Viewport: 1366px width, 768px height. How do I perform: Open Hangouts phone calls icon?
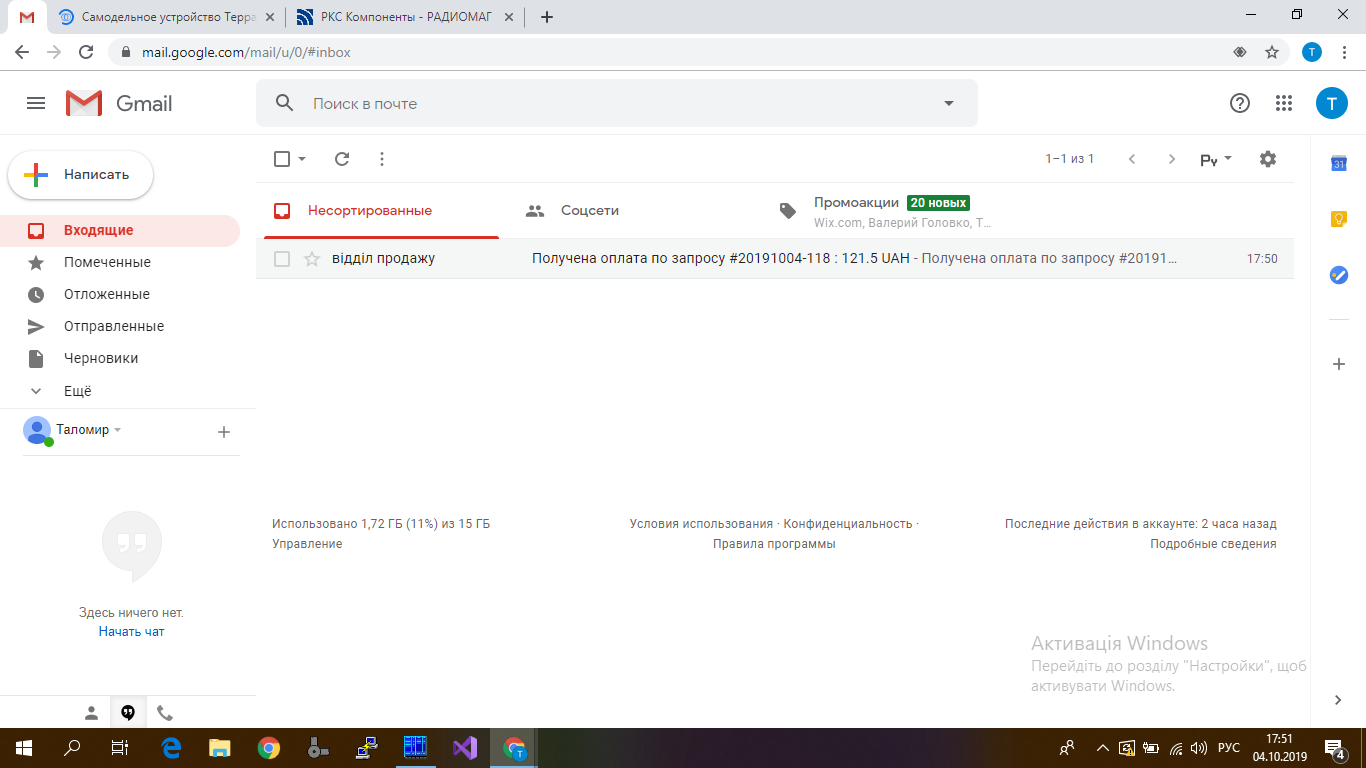[165, 713]
